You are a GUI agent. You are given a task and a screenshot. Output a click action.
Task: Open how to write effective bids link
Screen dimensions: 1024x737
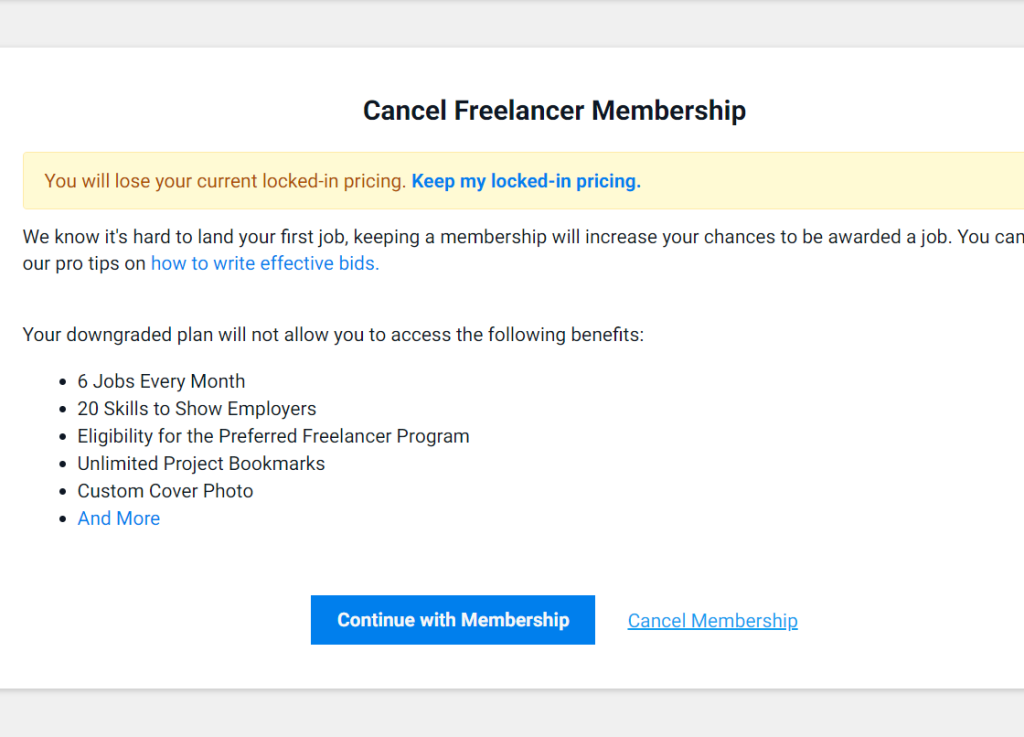click(265, 264)
